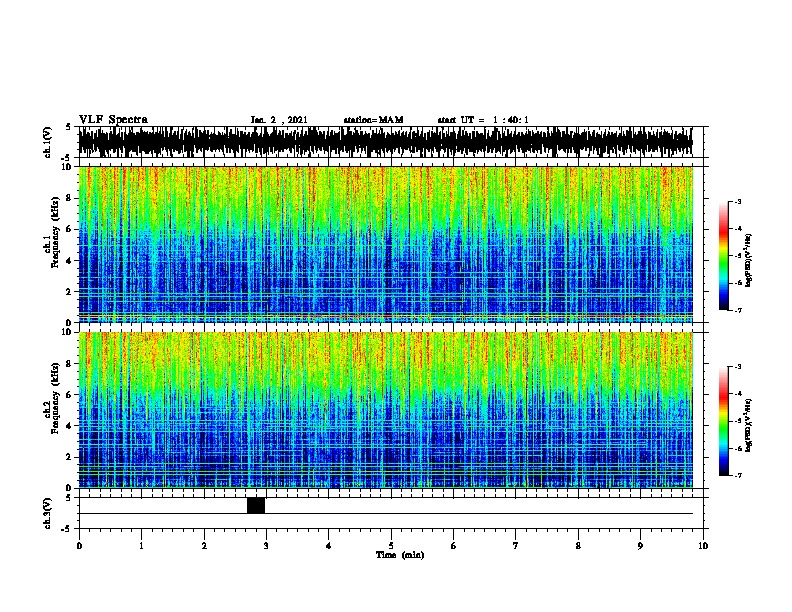Click the "1" tick on the time axis
Image resolution: width=792 pixels, height=612 pixels.
click(x=141, y=546)
